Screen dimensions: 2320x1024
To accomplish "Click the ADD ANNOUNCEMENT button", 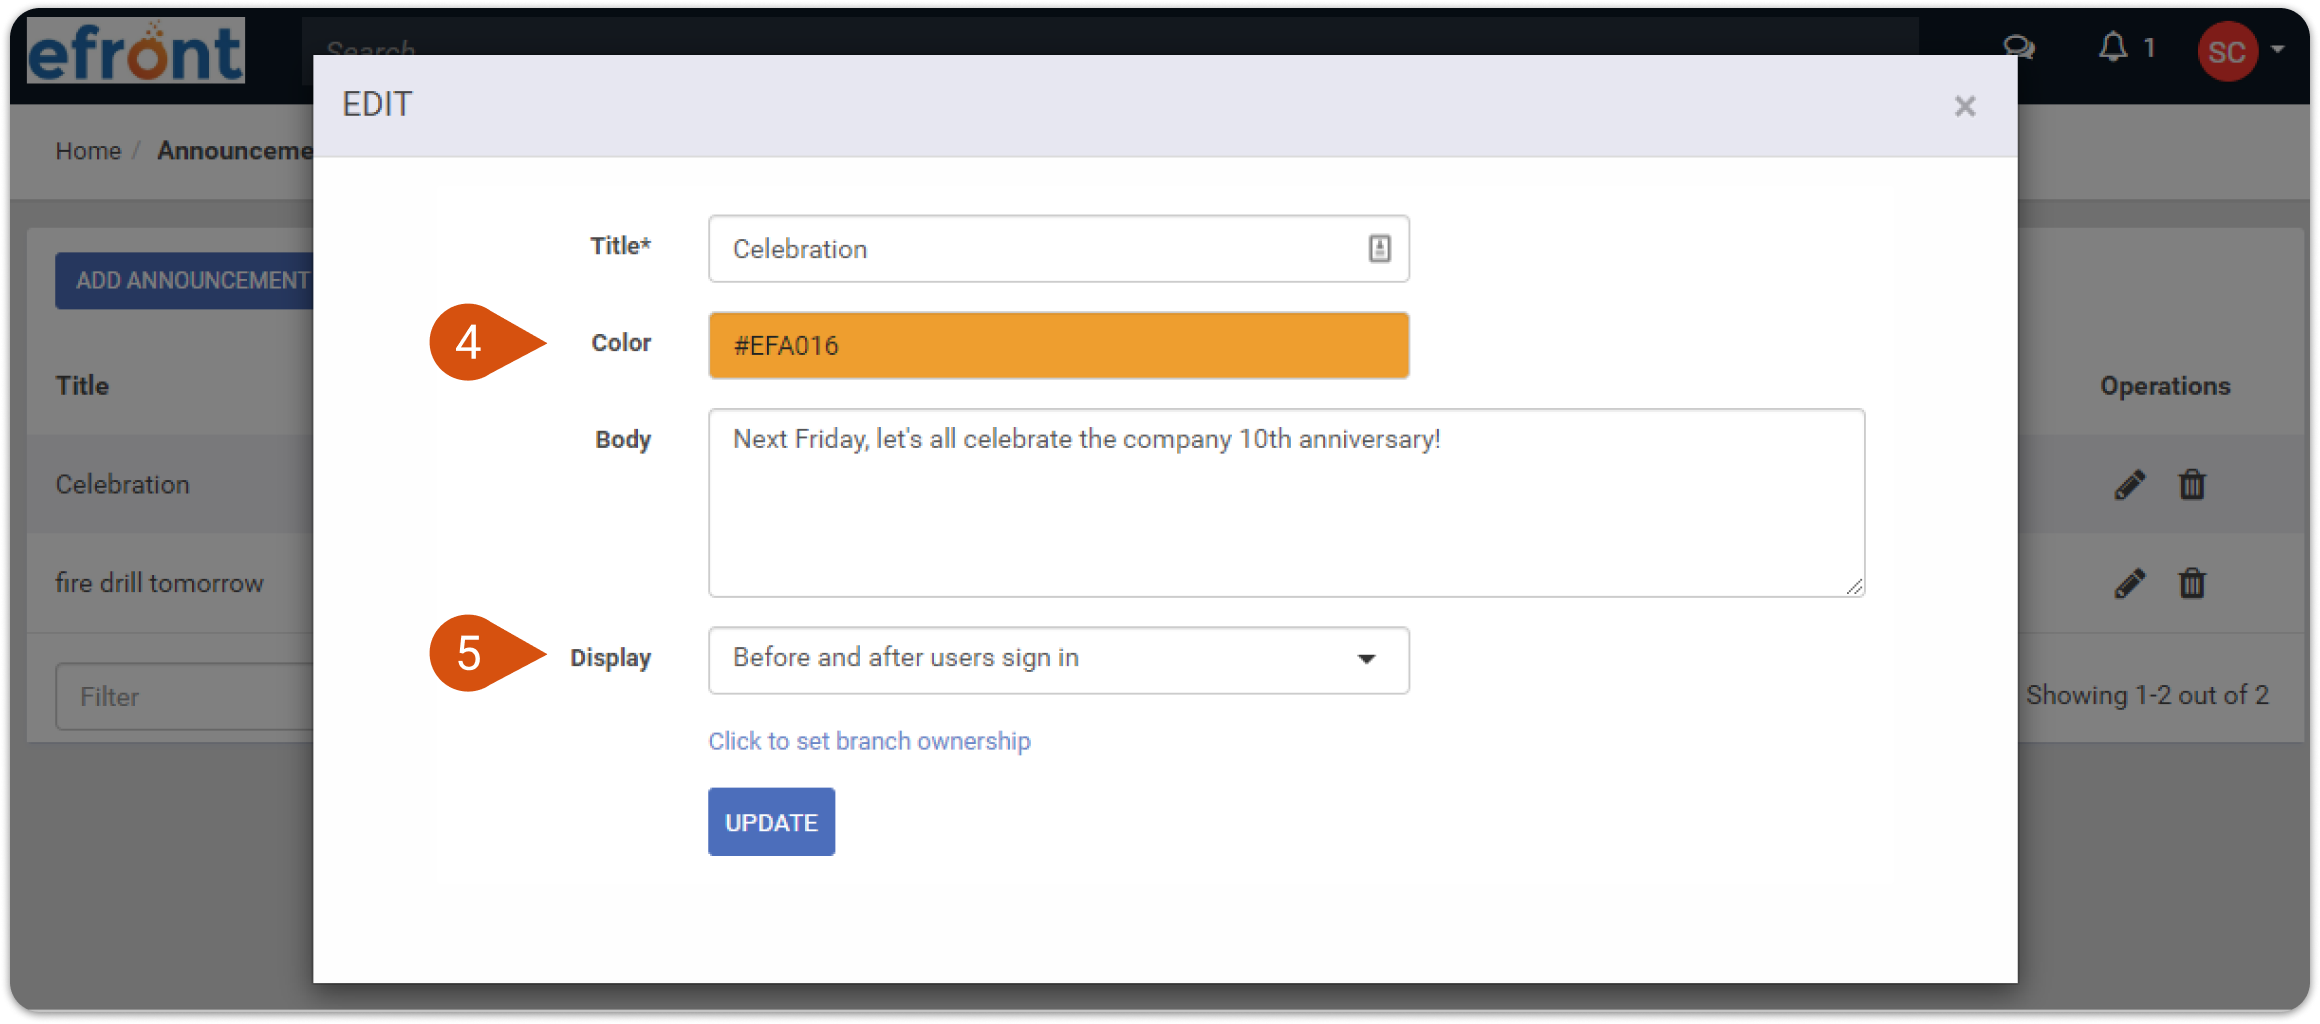I will (x=185, y=281).
